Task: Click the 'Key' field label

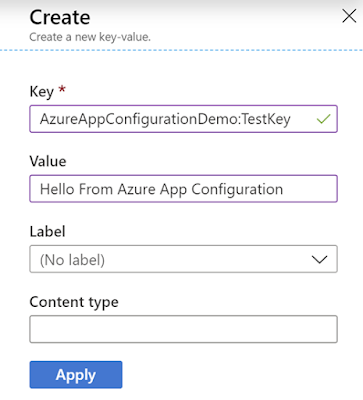Action: tap(42, 91)
